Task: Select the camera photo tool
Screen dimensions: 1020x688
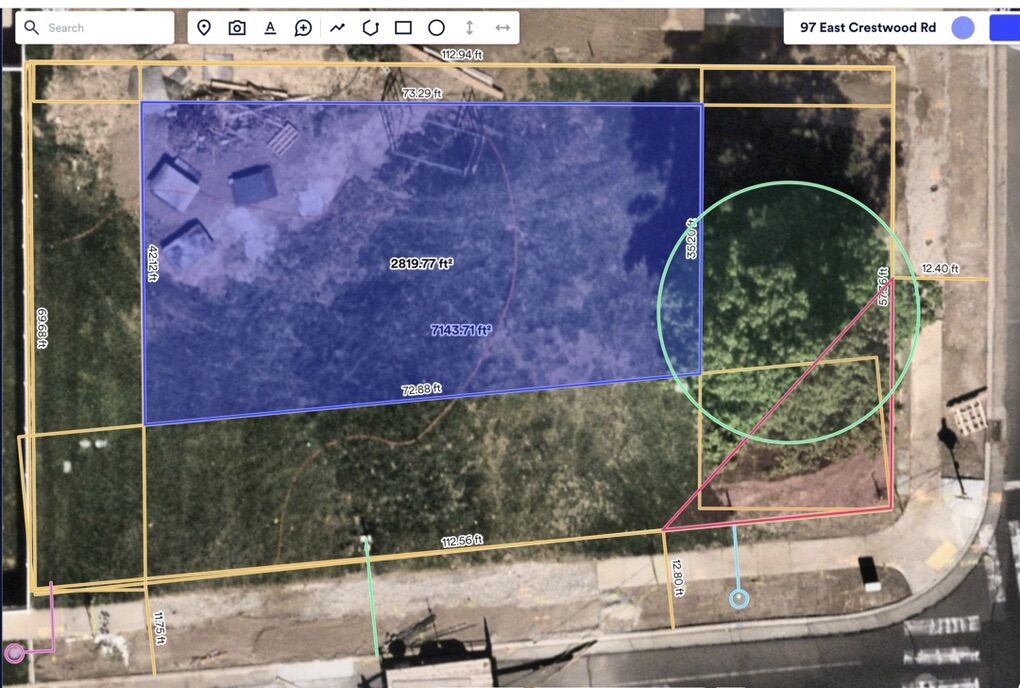Action: click(237, 28)
